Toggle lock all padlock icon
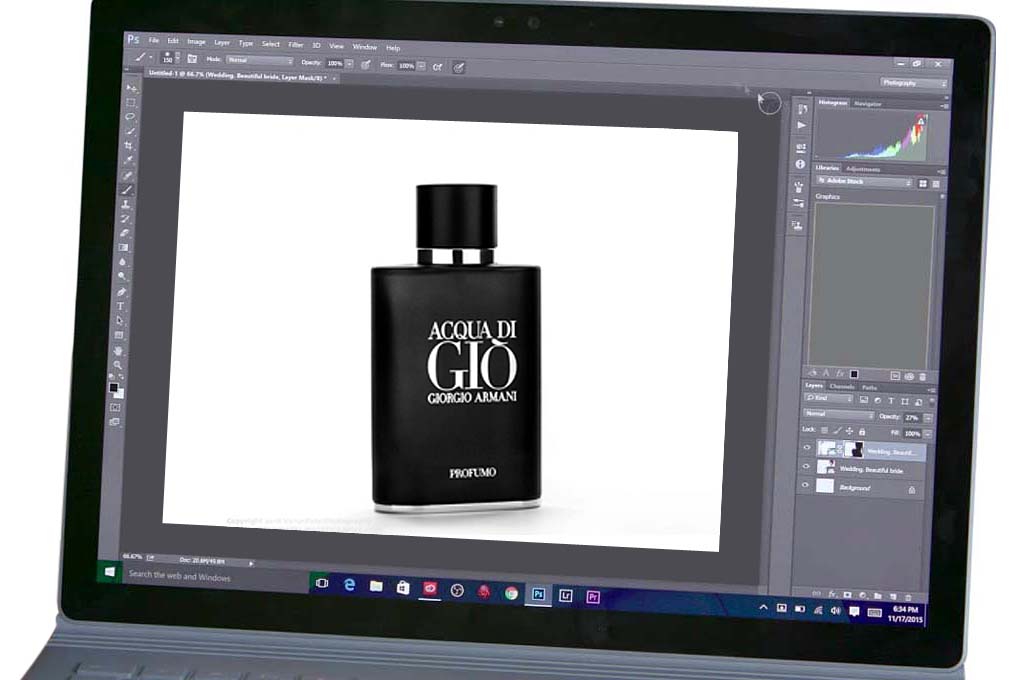The width and height of the screenshot is (1024, 680). (x=862, y=432)
